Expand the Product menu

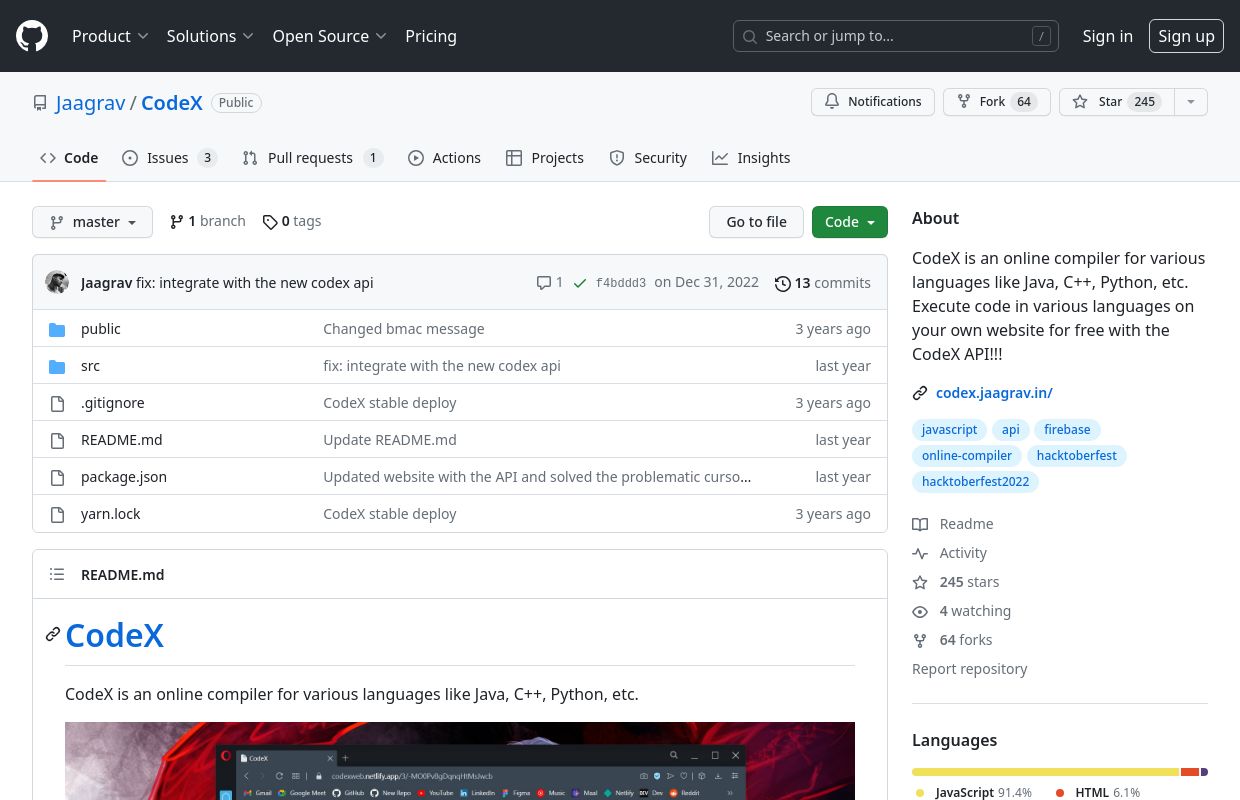[x=110, y=36]
